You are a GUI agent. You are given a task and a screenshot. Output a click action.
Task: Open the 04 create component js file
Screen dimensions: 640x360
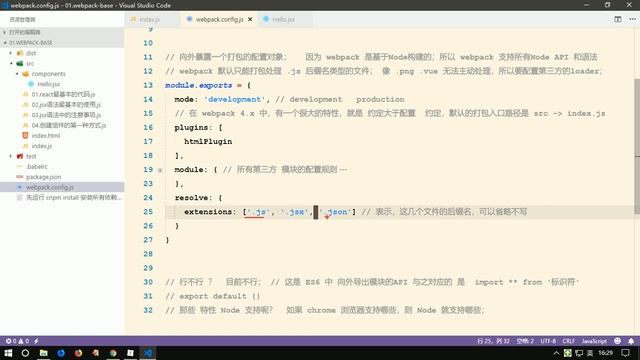click(x=69, y=125)
